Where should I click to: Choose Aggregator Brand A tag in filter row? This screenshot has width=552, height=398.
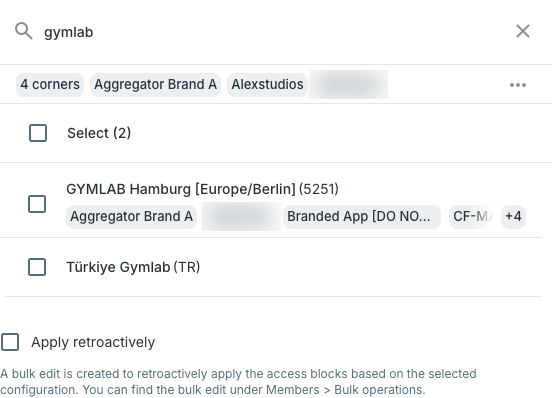point(155,84)
